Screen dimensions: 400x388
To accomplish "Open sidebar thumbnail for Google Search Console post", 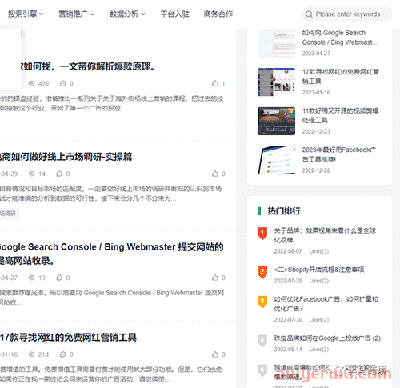I will (276, 43).
